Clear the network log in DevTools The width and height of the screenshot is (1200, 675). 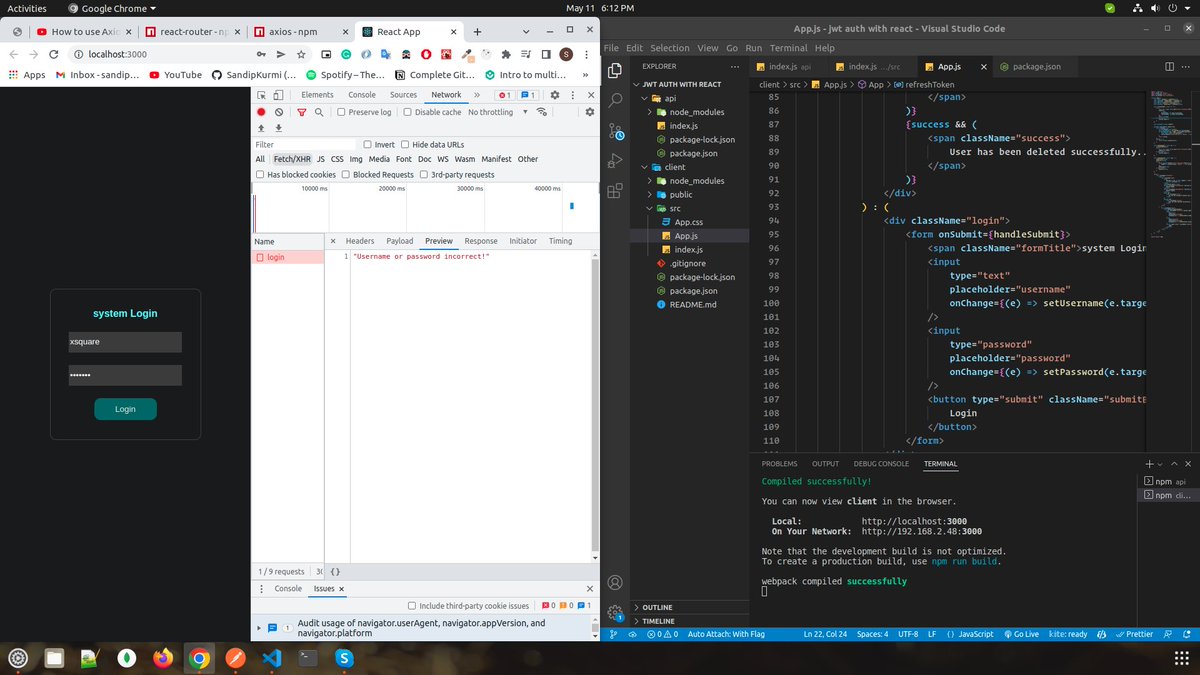pos(279,112)
